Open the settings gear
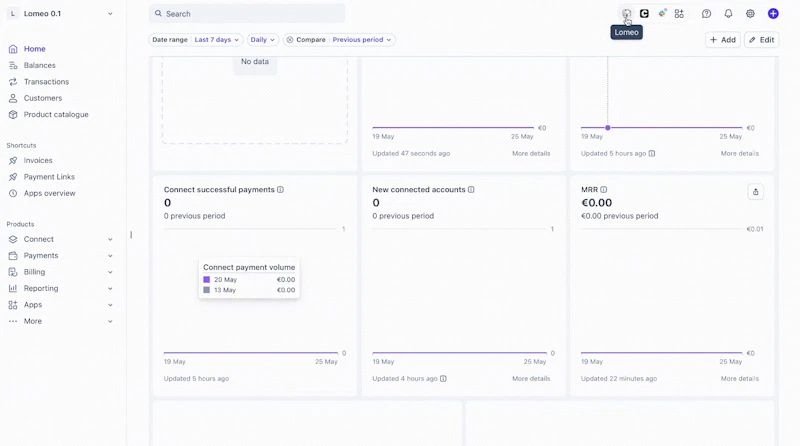800x446 pixels. coord(750,14)
